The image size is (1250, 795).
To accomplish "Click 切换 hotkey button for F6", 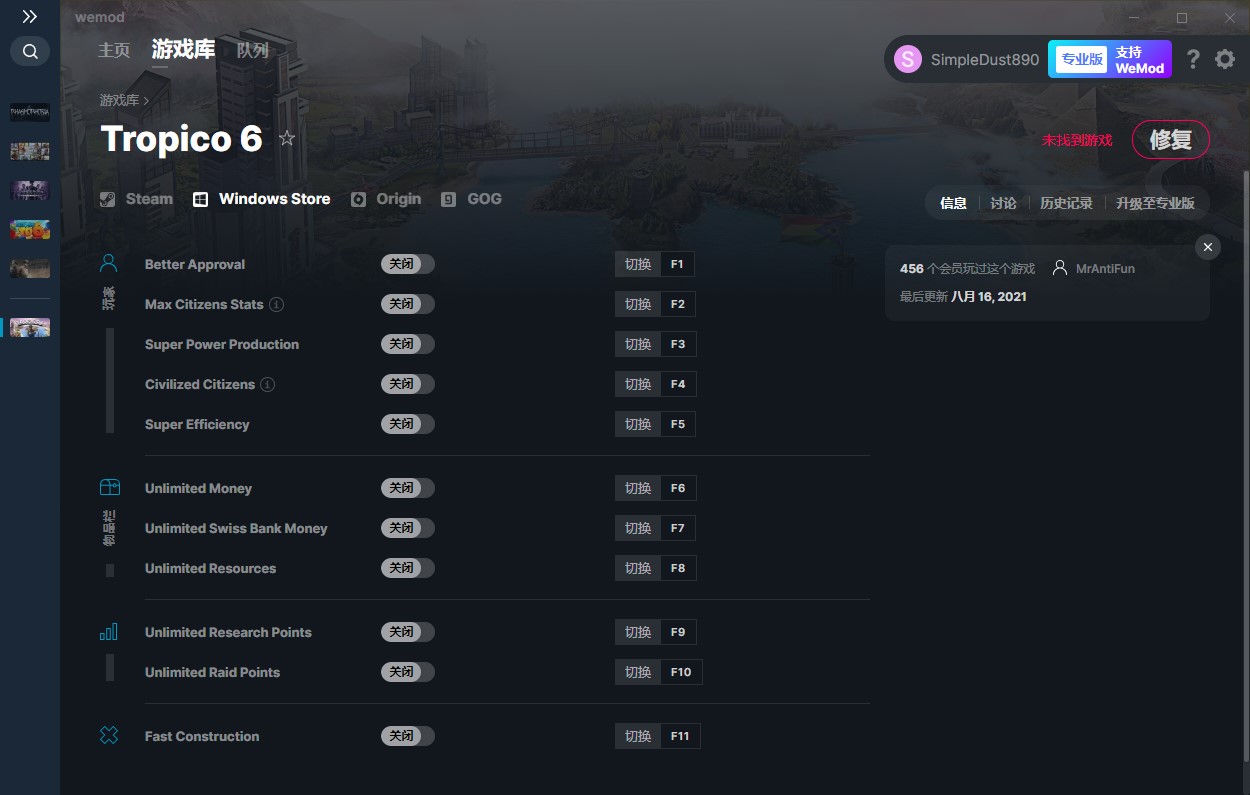I will pyautogui.click(x=638, y=488).
